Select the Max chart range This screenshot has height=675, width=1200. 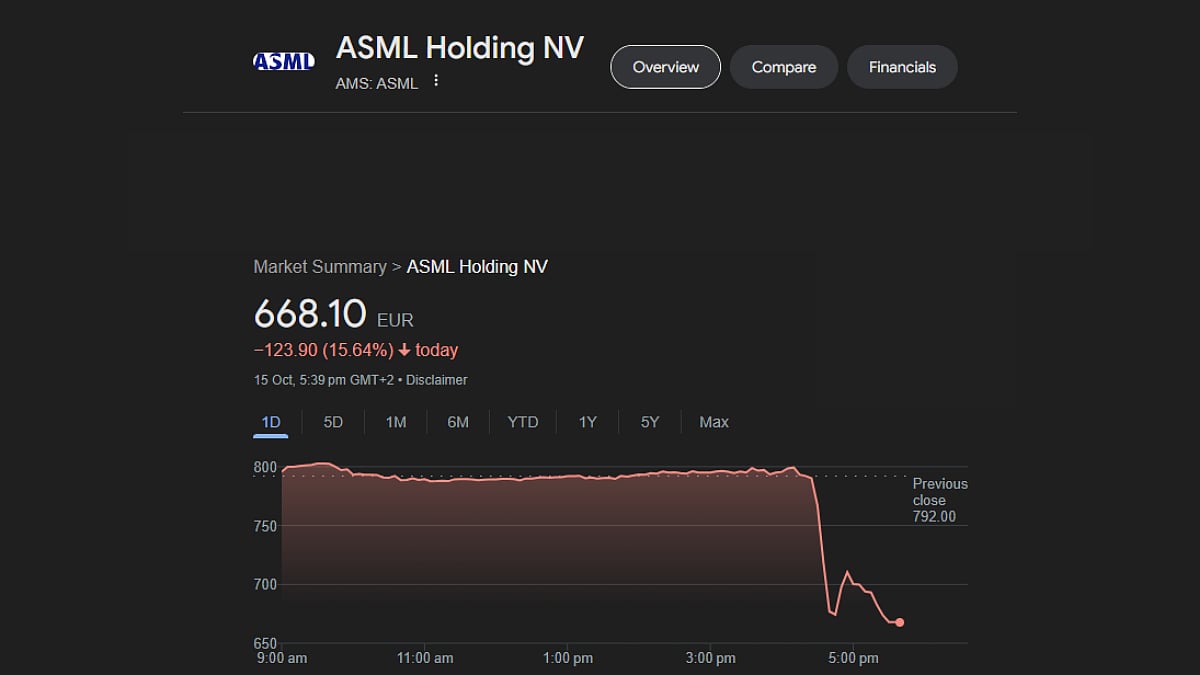click(x=714, y=422)
